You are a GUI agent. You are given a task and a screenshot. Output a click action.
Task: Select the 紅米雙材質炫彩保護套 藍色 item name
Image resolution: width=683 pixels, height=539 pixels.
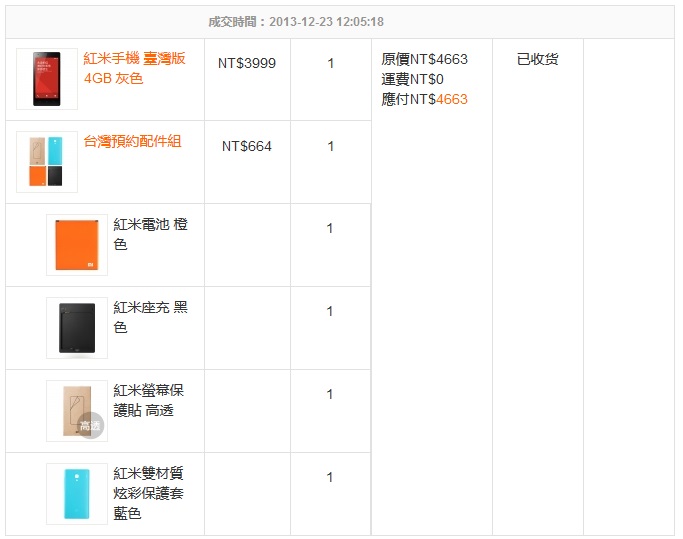point(149,493)
